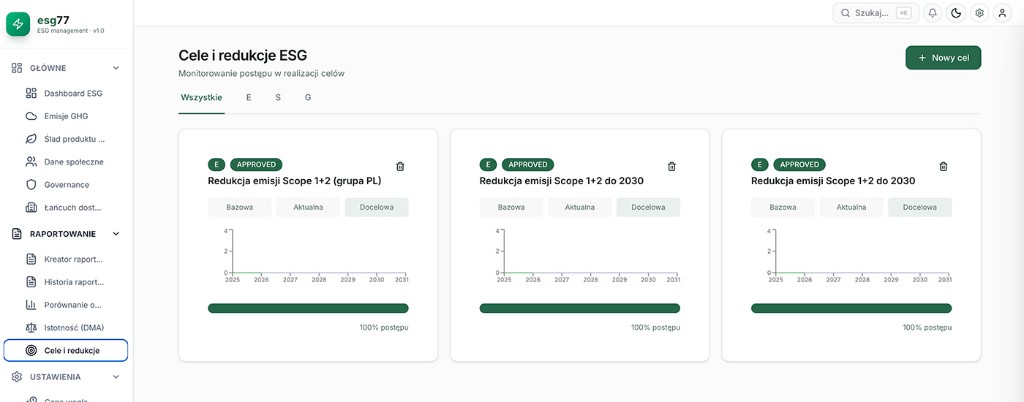Select Docelowa in the grupa PL card
Viewport: 1024px width, 402px height.
[377, 208]
